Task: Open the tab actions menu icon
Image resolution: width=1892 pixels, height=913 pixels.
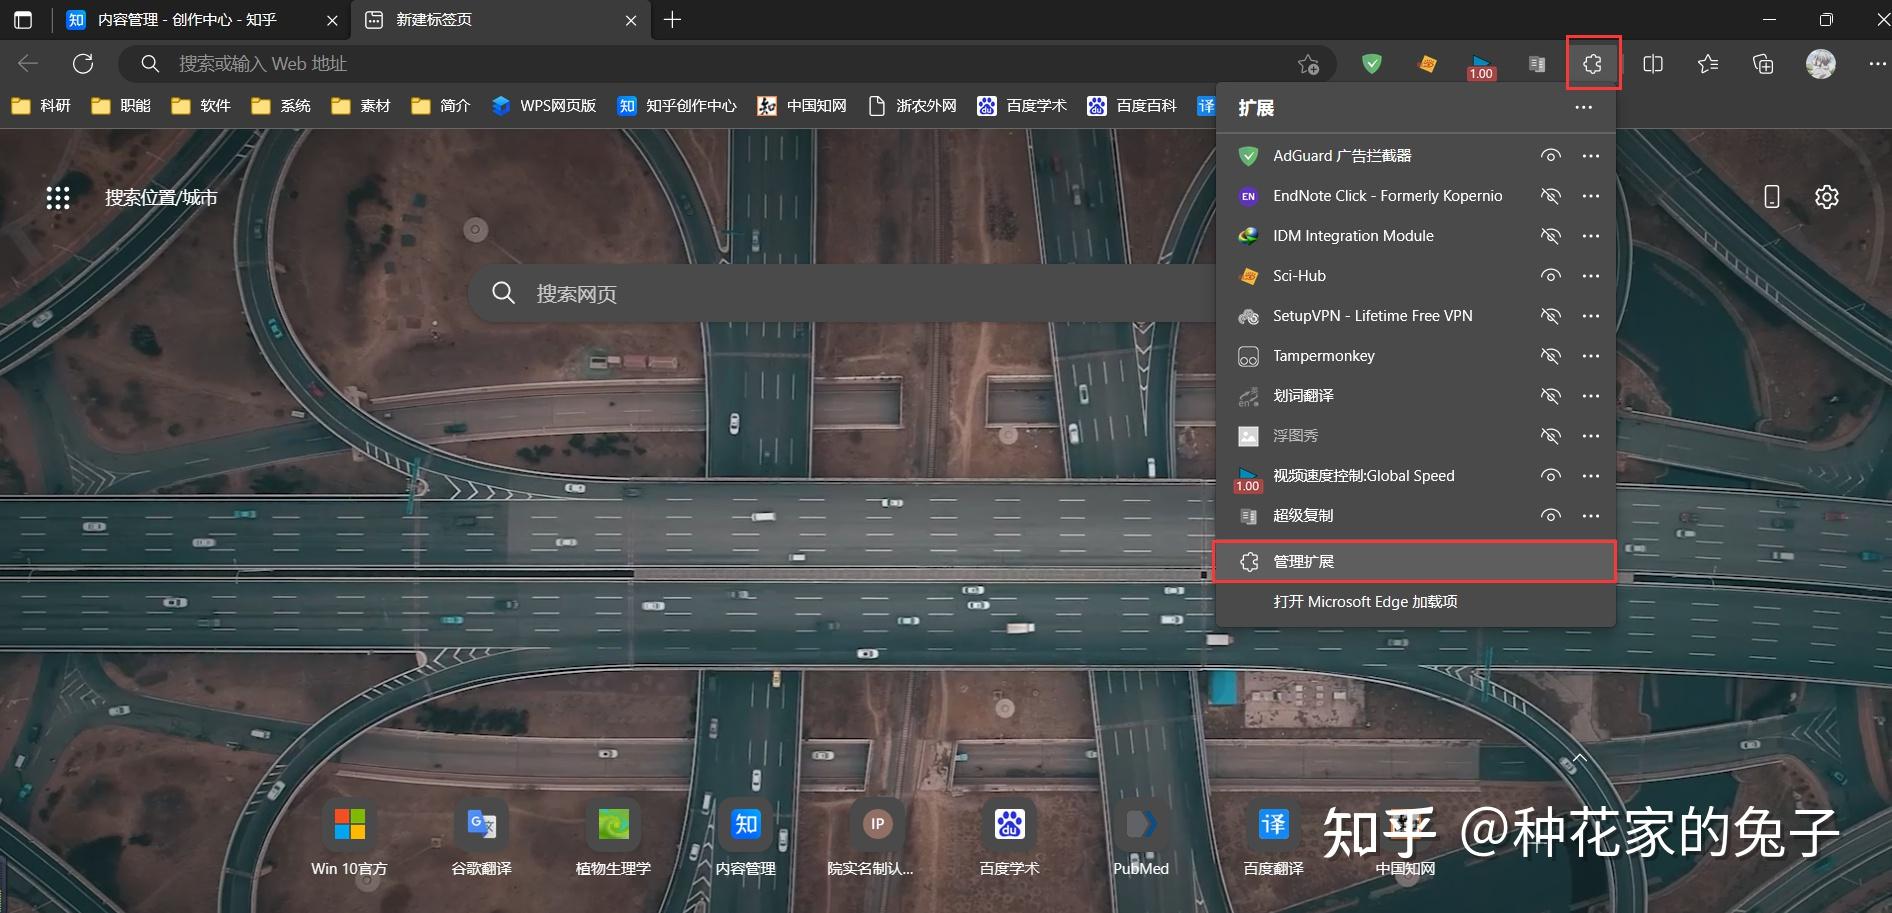Action: point(23,20)
